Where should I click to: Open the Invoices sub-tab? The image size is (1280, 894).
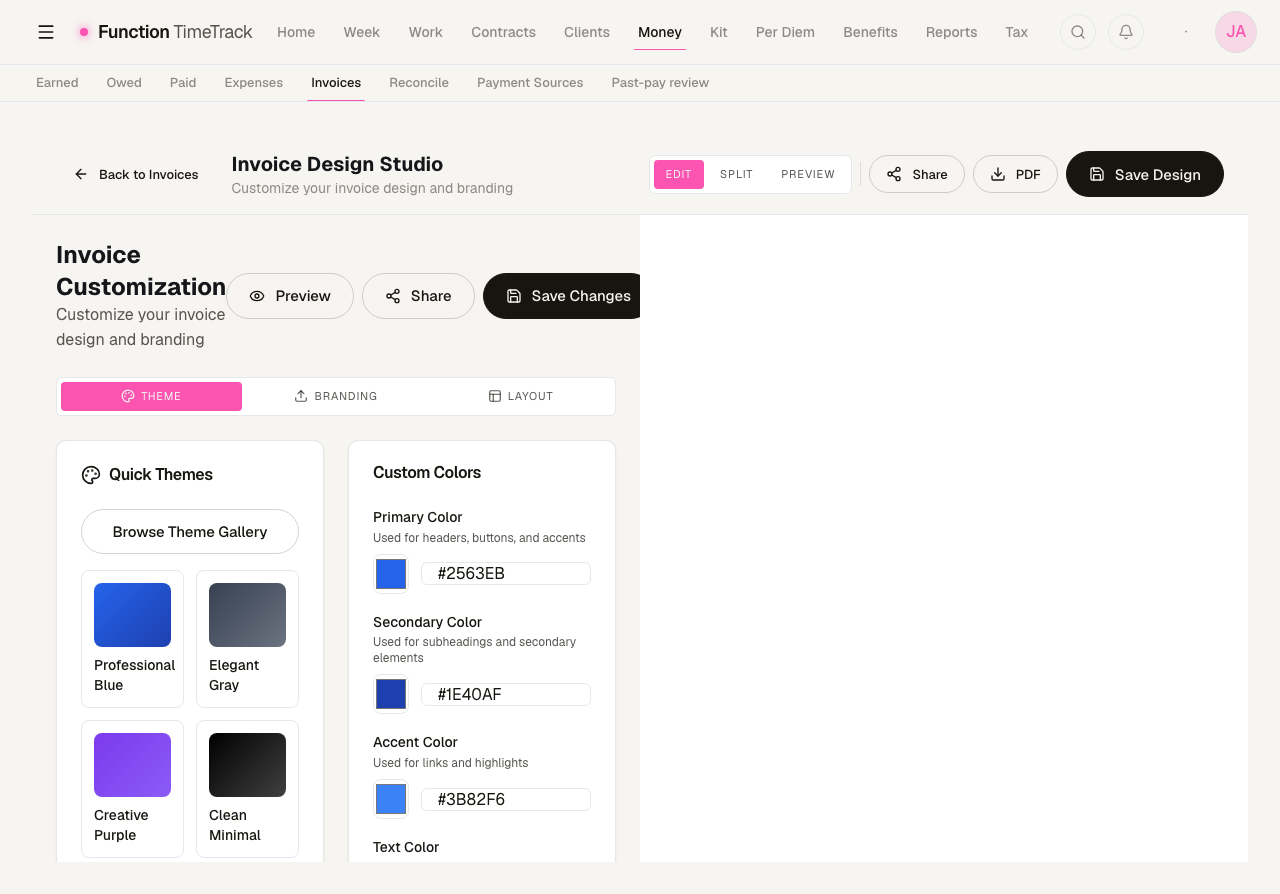click(x=336, y=83)
